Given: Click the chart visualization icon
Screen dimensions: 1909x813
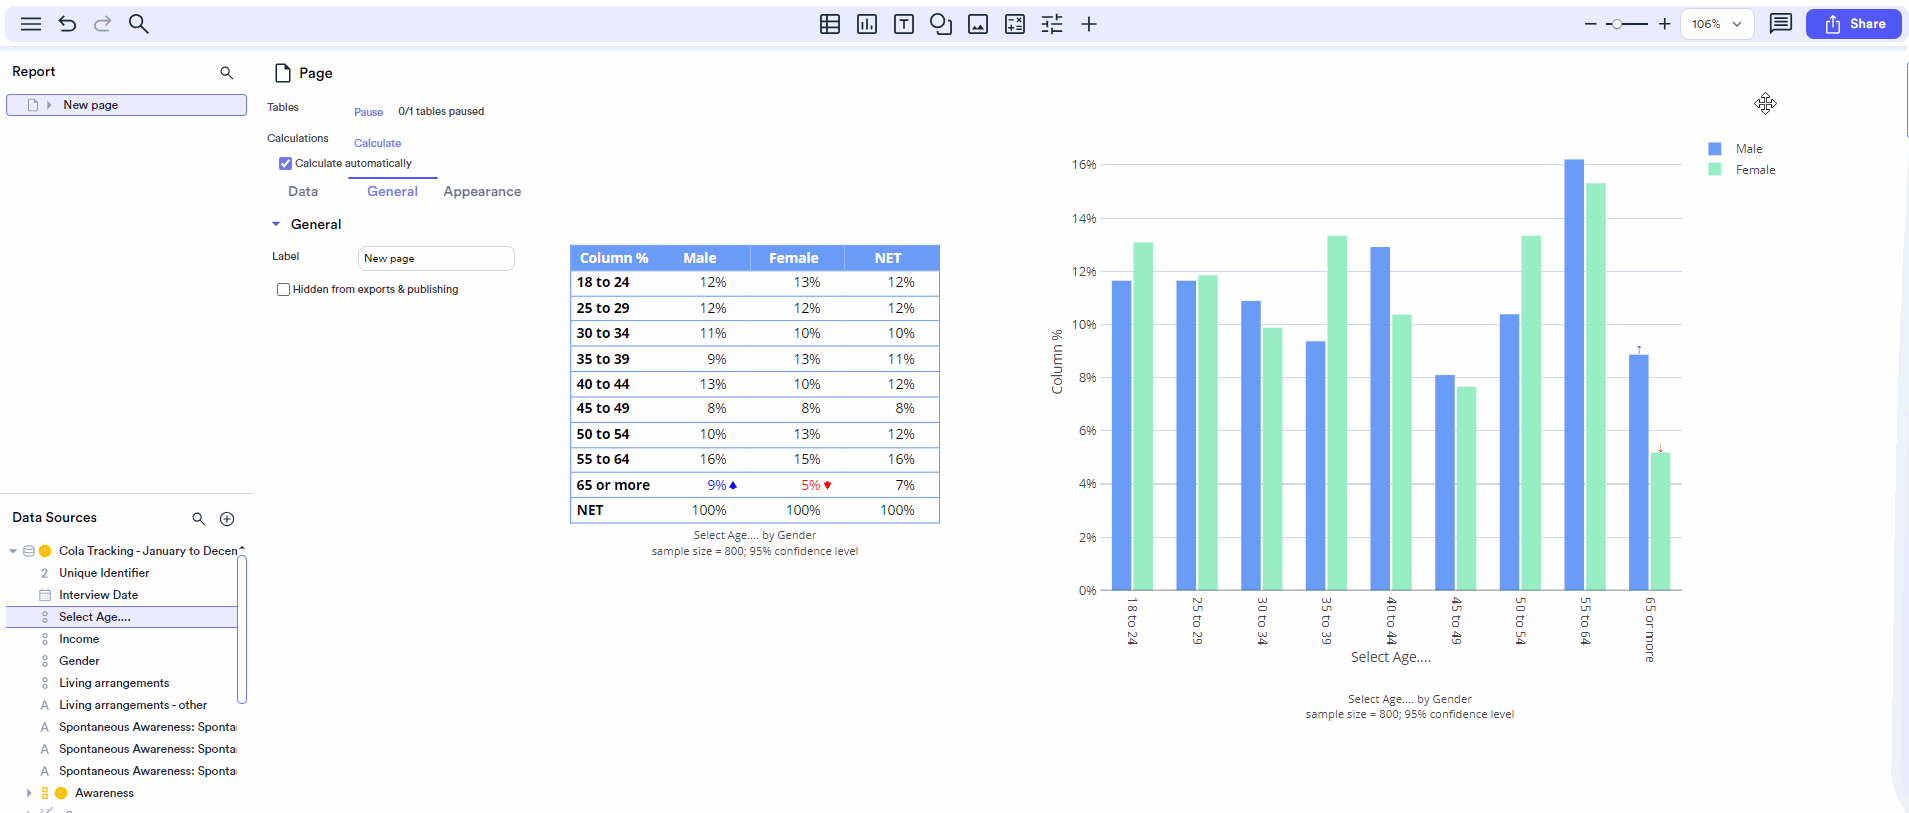Looking at the screenshot, I should coord(867,24).
